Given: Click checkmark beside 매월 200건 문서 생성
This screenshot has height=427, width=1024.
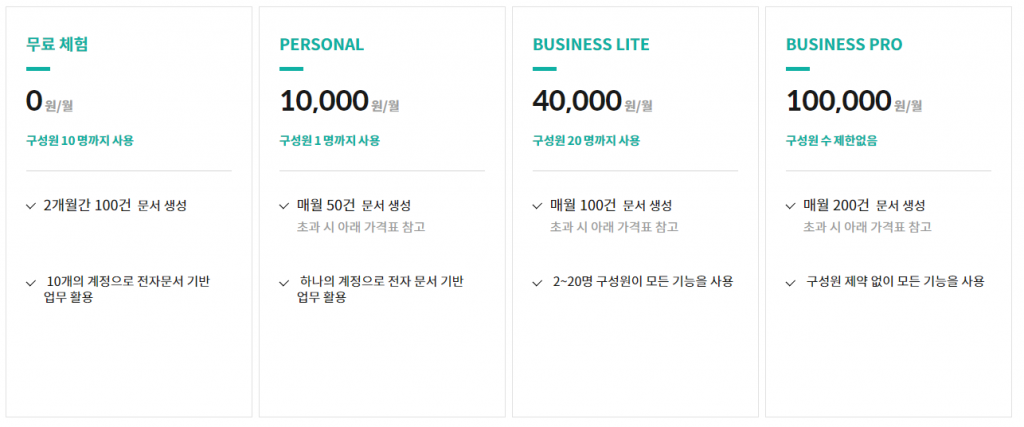Looking at the screenshot, I should pyautogui.click(x=790, y=206).
